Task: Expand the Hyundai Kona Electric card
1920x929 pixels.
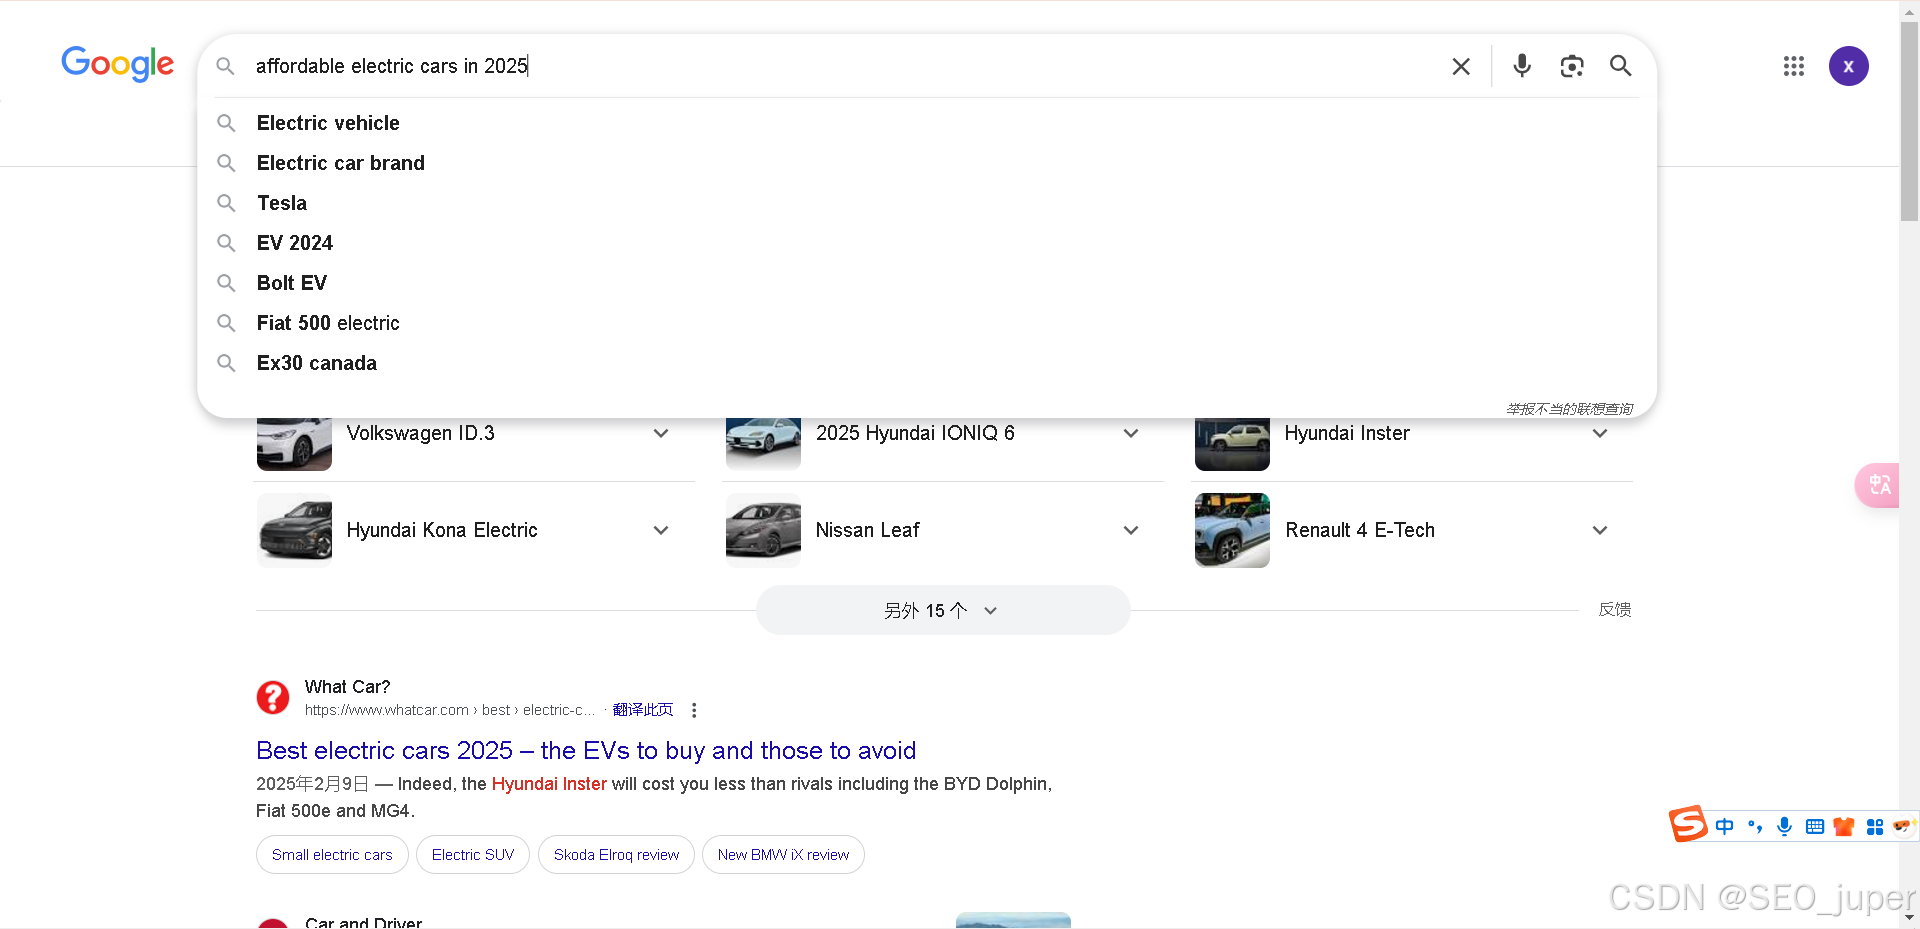Action: [661, 530]
